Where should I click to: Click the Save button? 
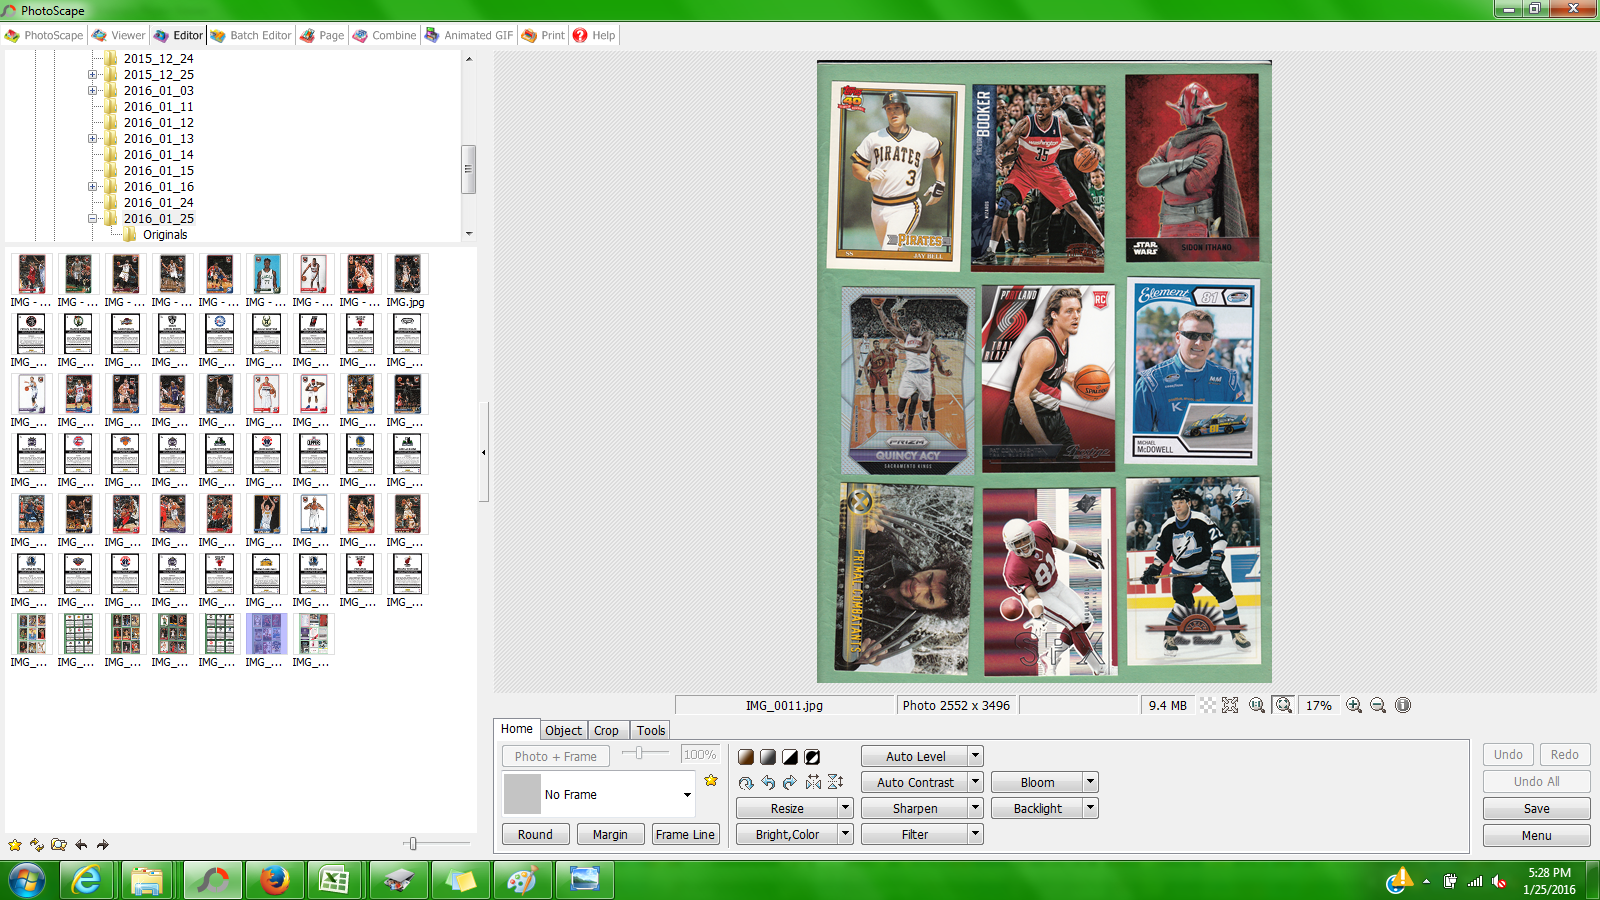(x=1537, y=809)
